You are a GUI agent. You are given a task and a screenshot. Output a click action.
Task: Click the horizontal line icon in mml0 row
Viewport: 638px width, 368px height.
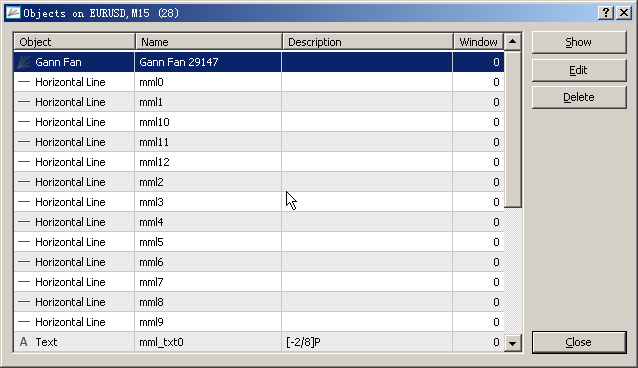click(x=24, y=82)
